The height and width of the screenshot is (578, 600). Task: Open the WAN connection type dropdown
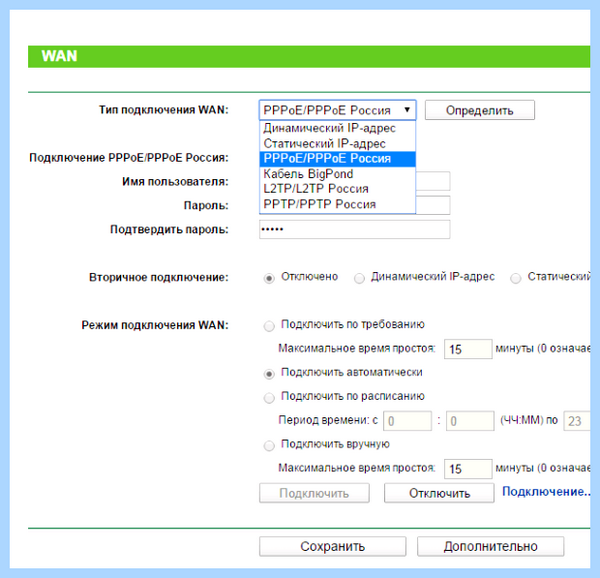[337, 110]
